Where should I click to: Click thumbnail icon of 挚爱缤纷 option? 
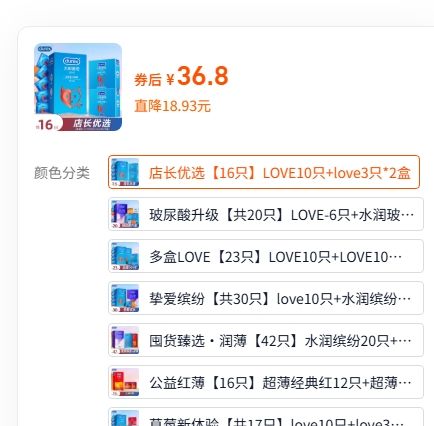(x=125, y=298)
